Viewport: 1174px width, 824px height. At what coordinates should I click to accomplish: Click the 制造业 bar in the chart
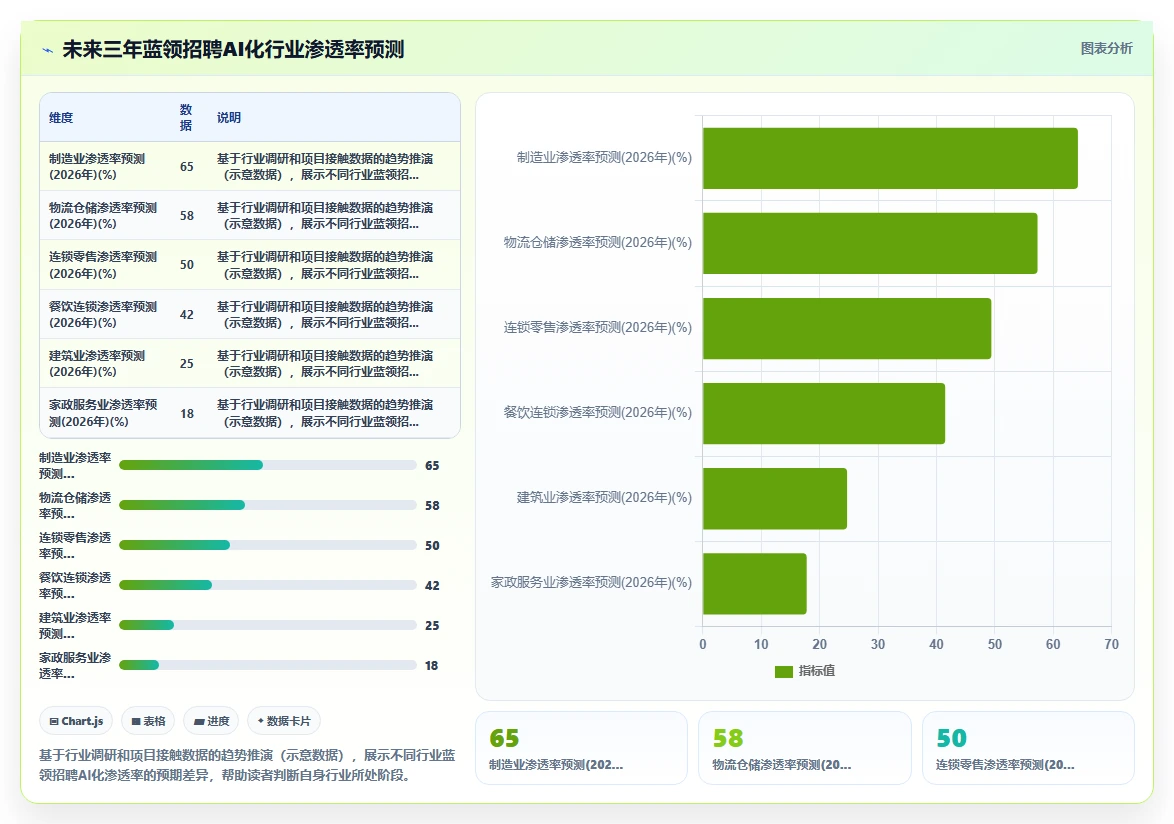890,158
